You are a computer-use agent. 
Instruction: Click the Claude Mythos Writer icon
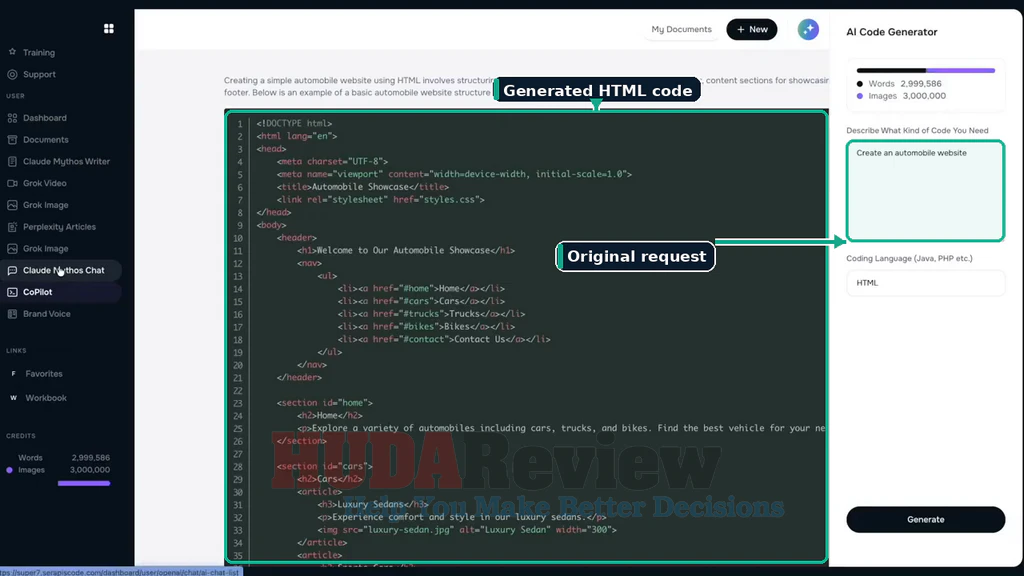point(12,161)
